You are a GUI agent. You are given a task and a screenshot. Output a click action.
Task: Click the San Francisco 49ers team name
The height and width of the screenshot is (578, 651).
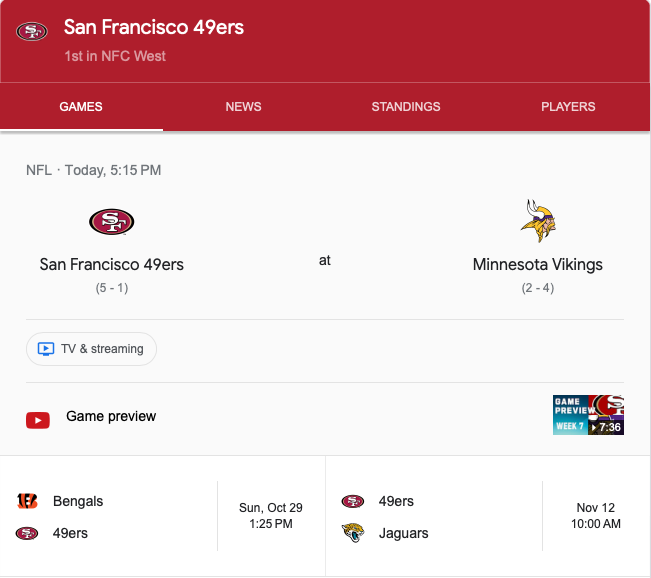point(112,265)
